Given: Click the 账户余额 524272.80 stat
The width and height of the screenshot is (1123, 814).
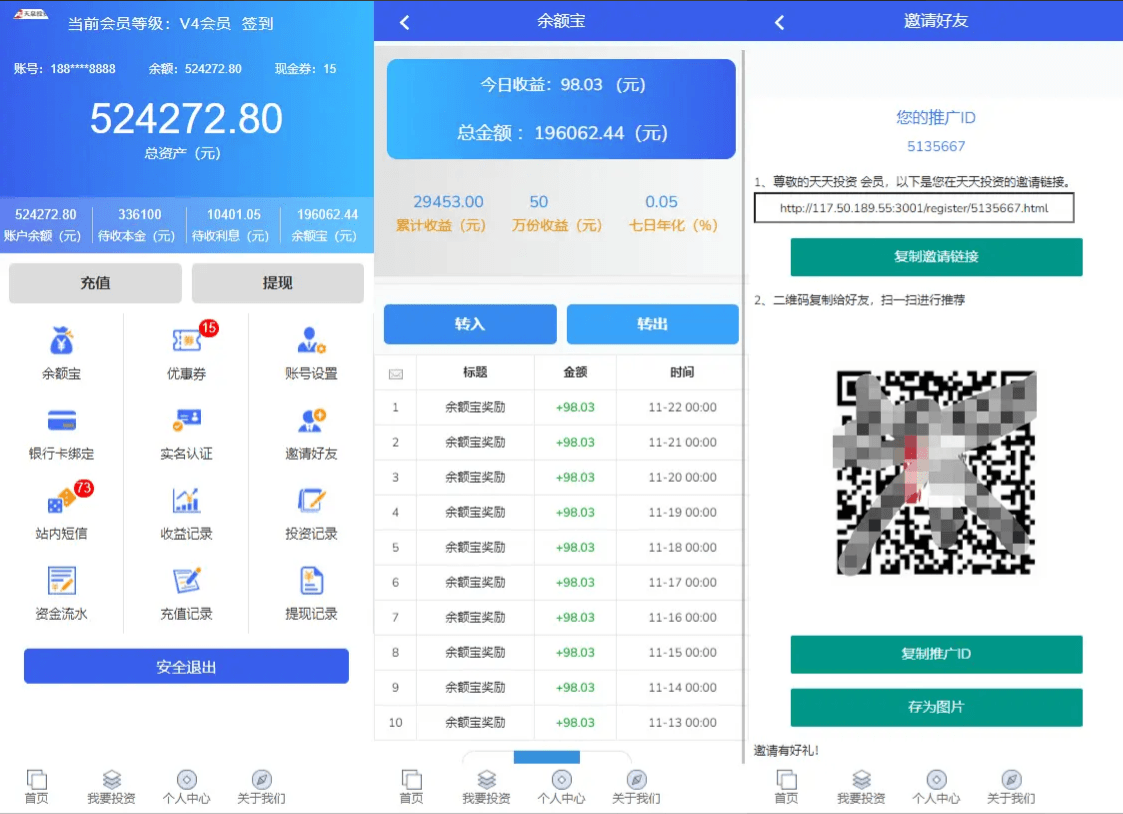Looking at the screenshot, I should (45, 225).
